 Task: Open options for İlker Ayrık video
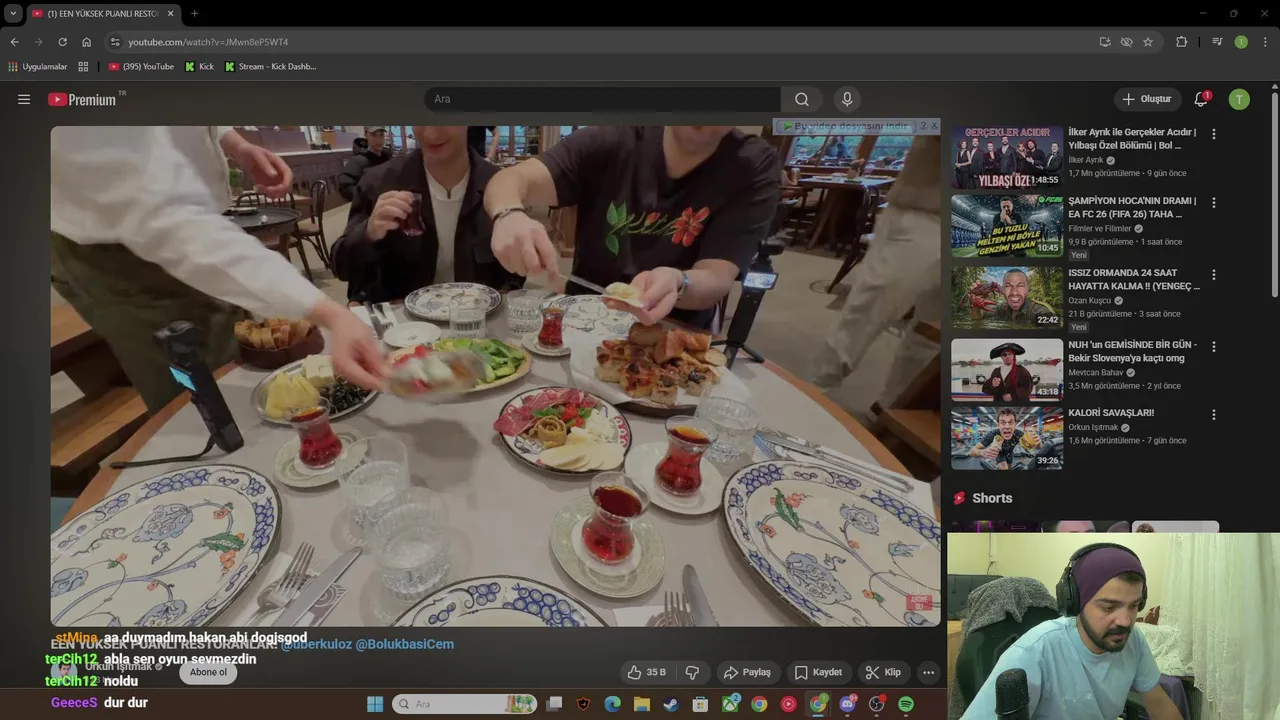coord(1214,134)
